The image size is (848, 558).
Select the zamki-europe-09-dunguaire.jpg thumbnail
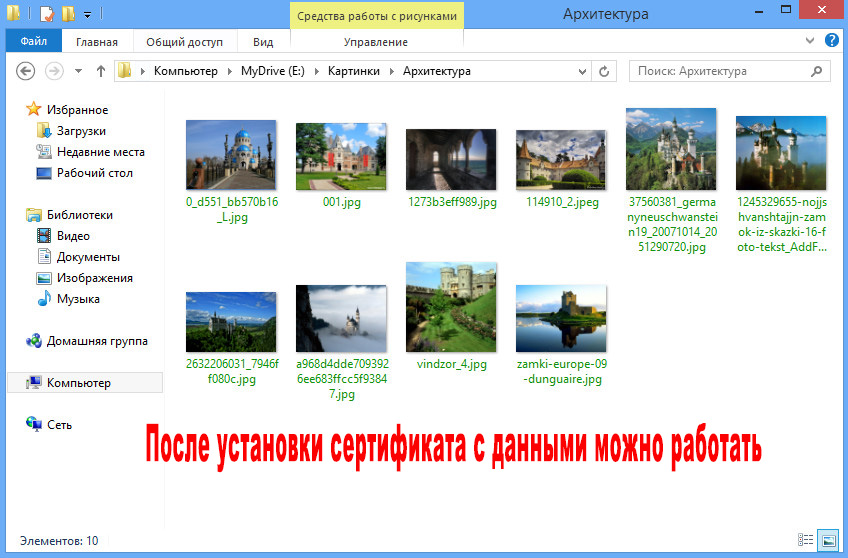click(x=561, y=318)
